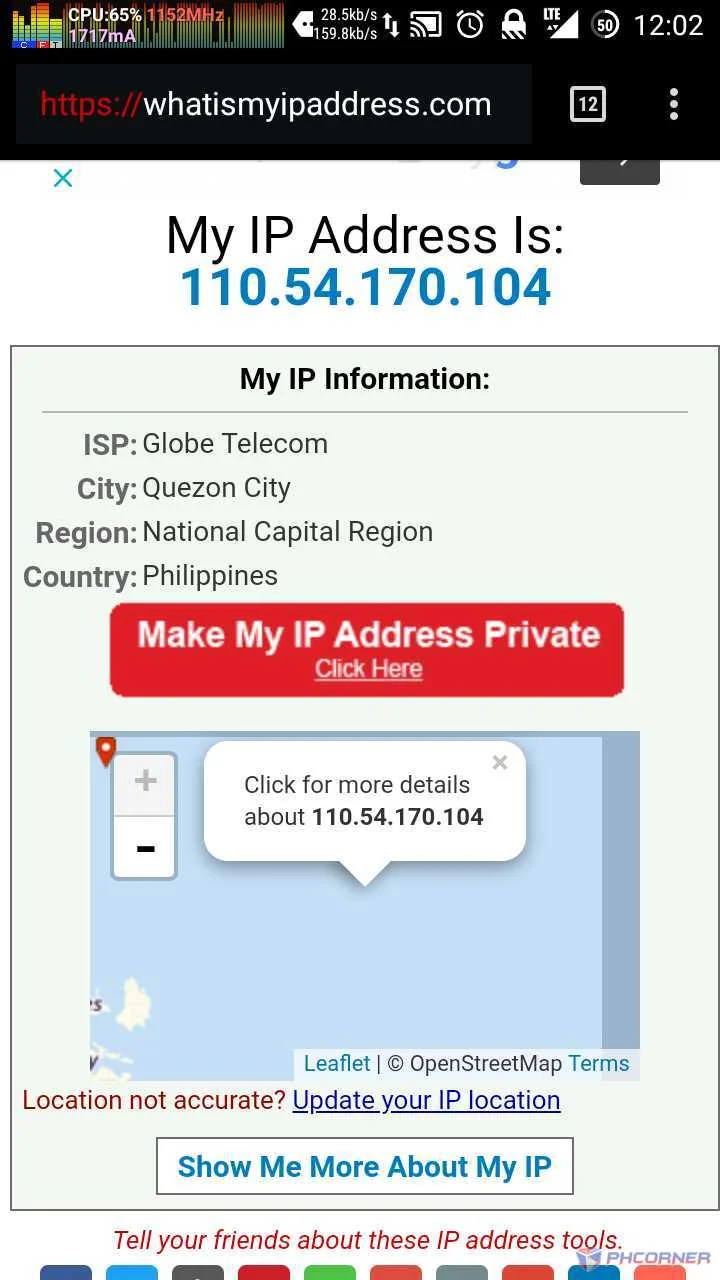720x1280 pixels.
Task: Dismiss the map popup with its × icon
Action: tap(500, 762)
